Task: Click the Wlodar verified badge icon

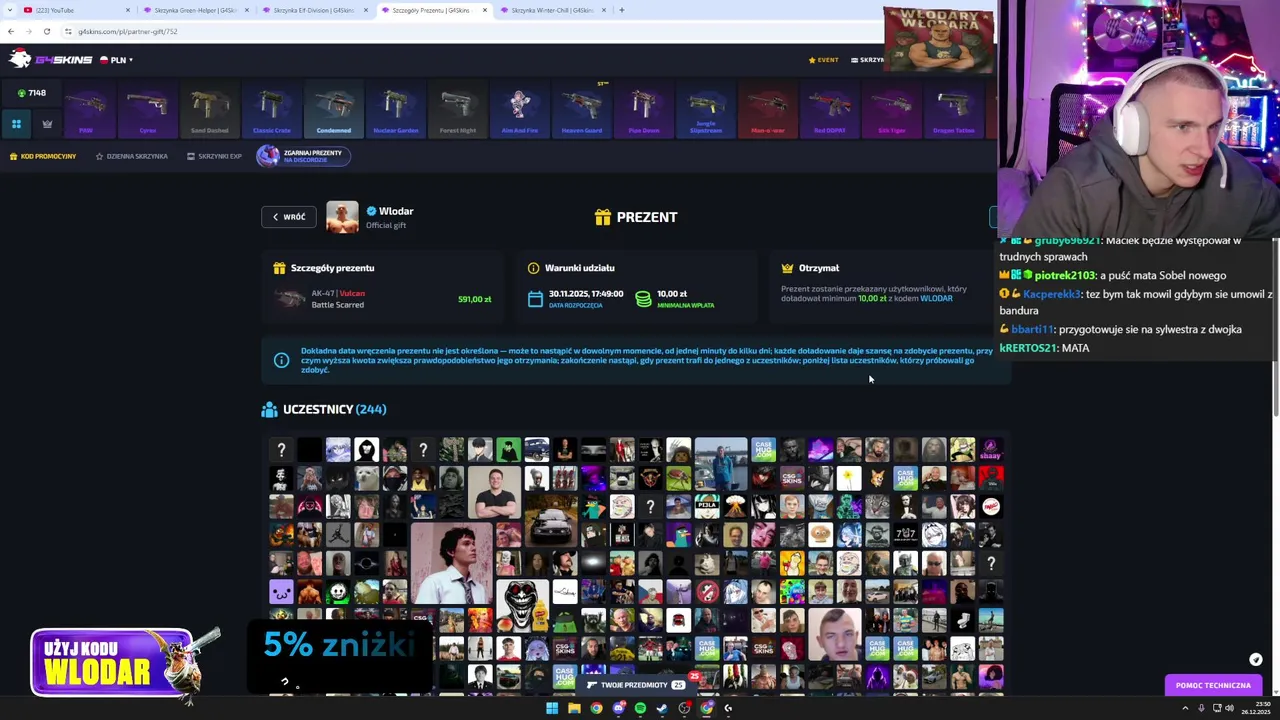Action: point(371,211)
